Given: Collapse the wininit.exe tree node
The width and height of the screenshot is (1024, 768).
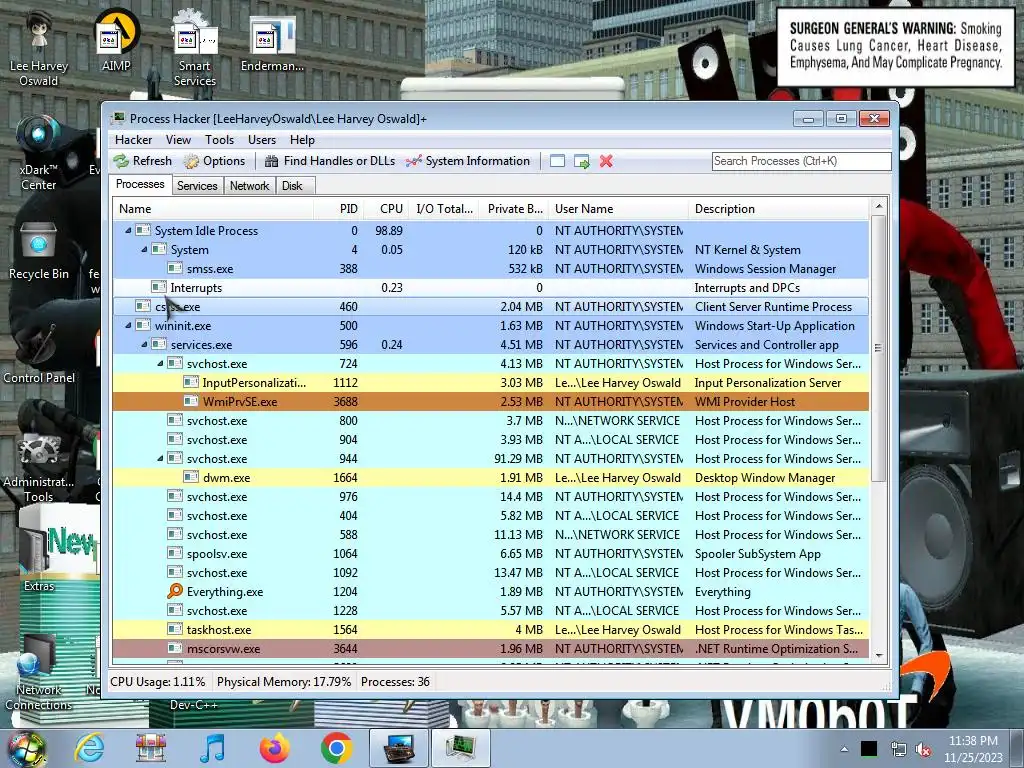Looking at the screenshot, I should (x=128, y=325).
